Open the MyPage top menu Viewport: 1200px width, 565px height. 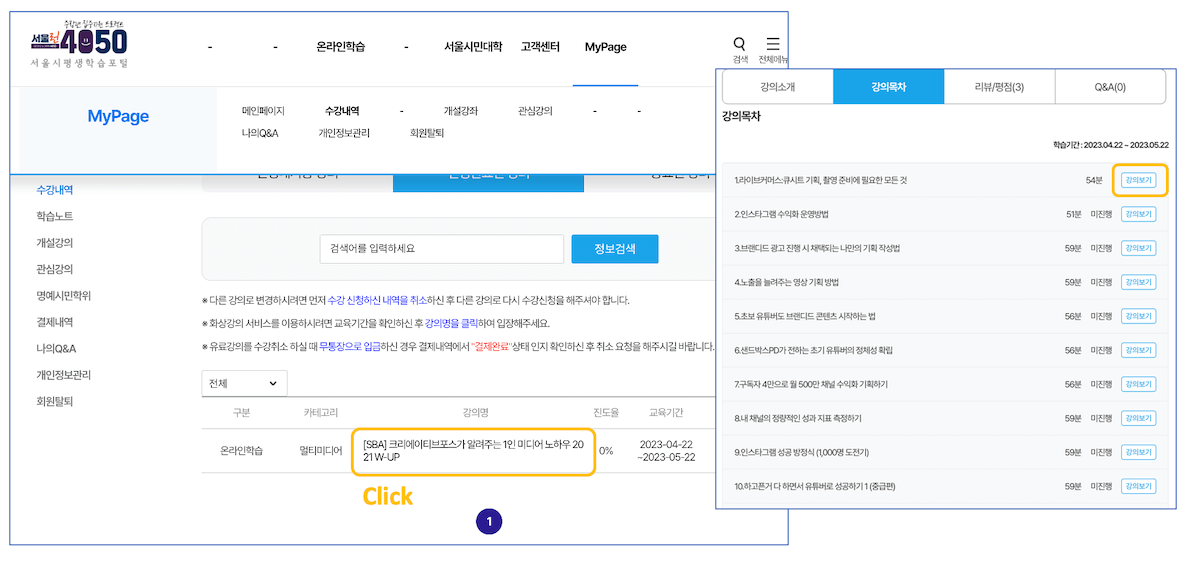click(605, 47)
